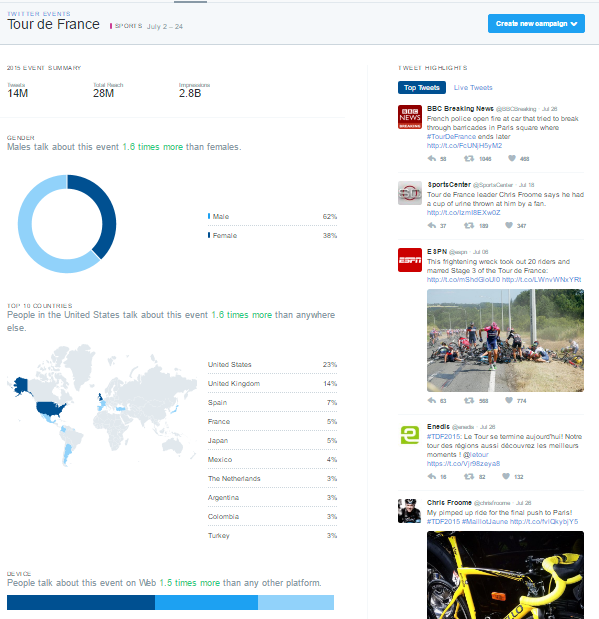Viewport: 599px width, 619px height.
Task: Open the @letour mention link
Action: tap(475, 455)
